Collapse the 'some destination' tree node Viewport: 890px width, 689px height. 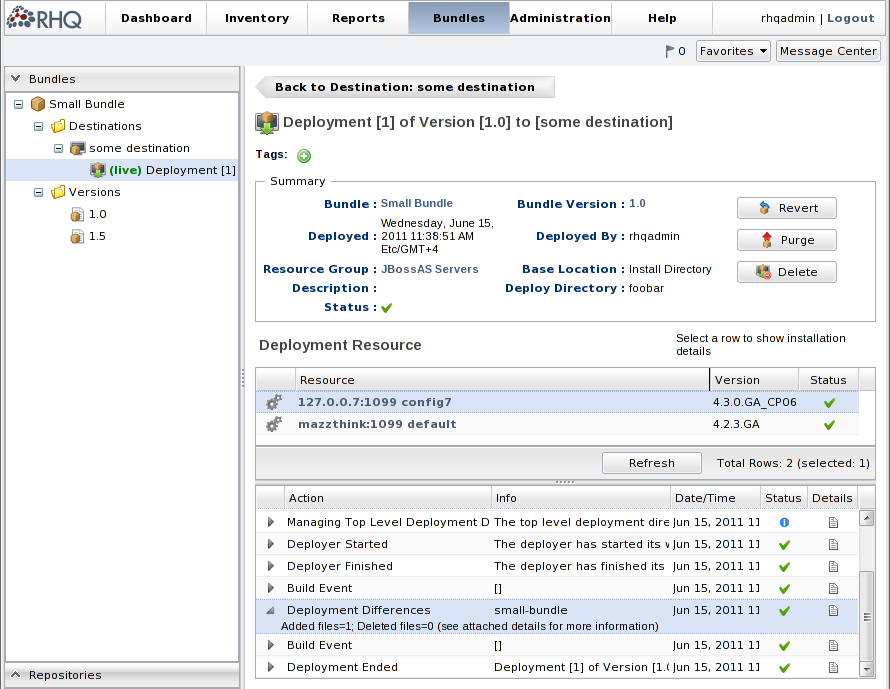pos(58,148)
